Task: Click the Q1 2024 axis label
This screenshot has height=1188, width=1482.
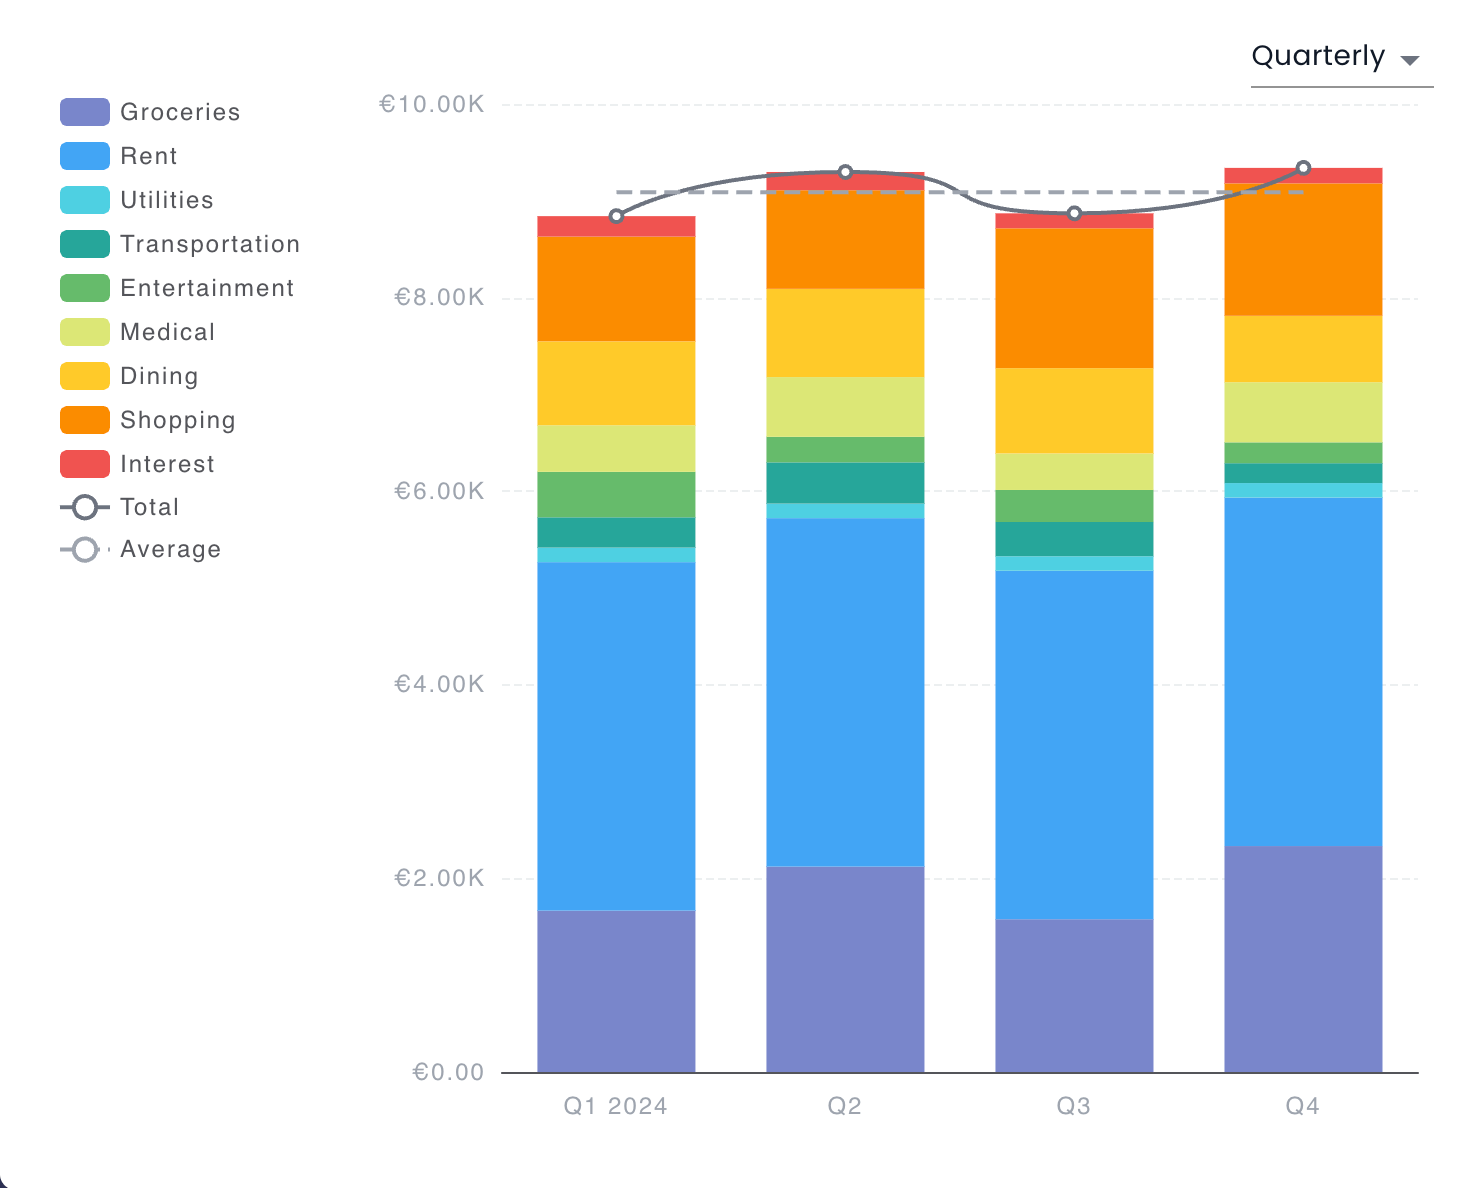Action: 615,1106
